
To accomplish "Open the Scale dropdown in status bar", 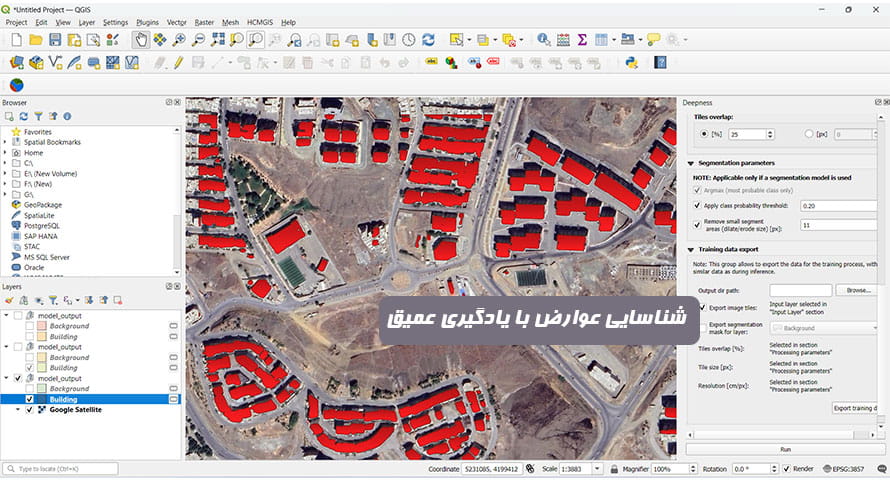I will tap(597, 469).
